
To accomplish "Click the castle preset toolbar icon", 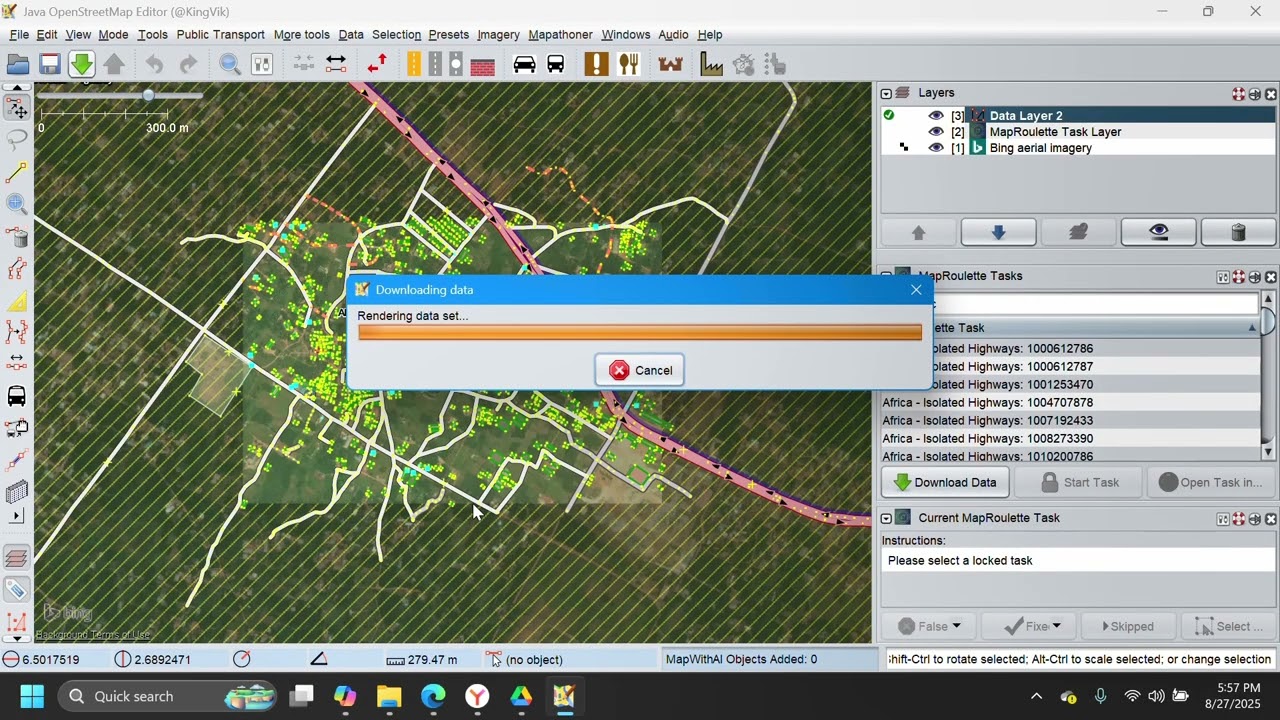I will [x=670, y=64].
